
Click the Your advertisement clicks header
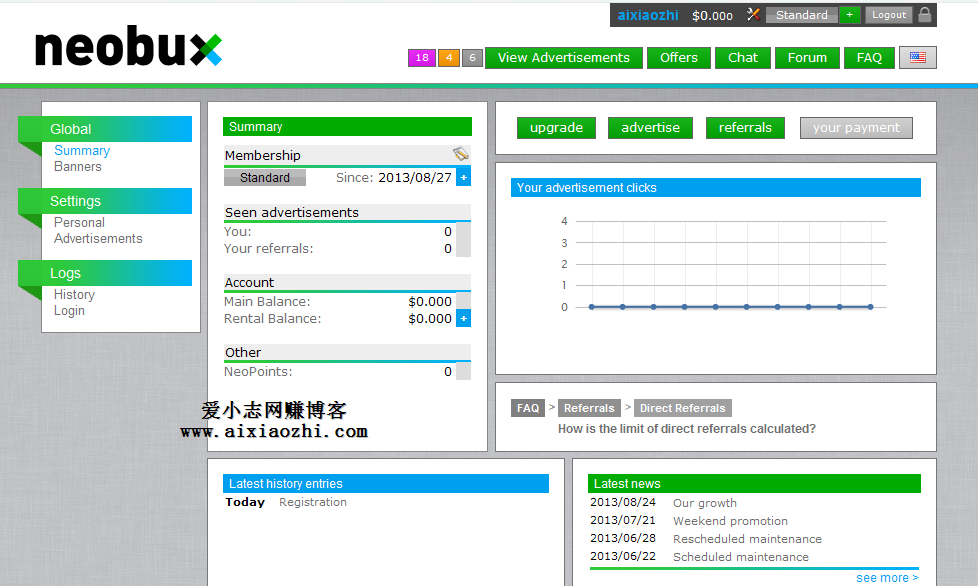(x=715, y=188)
